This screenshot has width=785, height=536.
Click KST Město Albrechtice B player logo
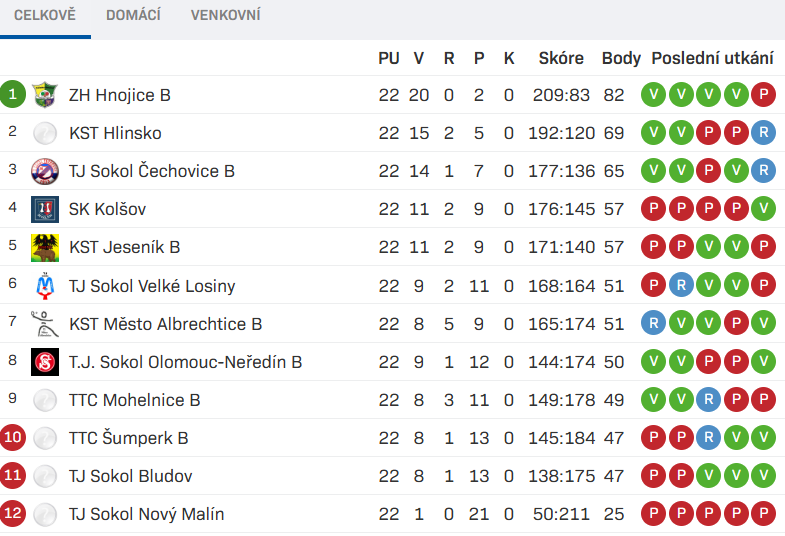(x=45, y=324)
